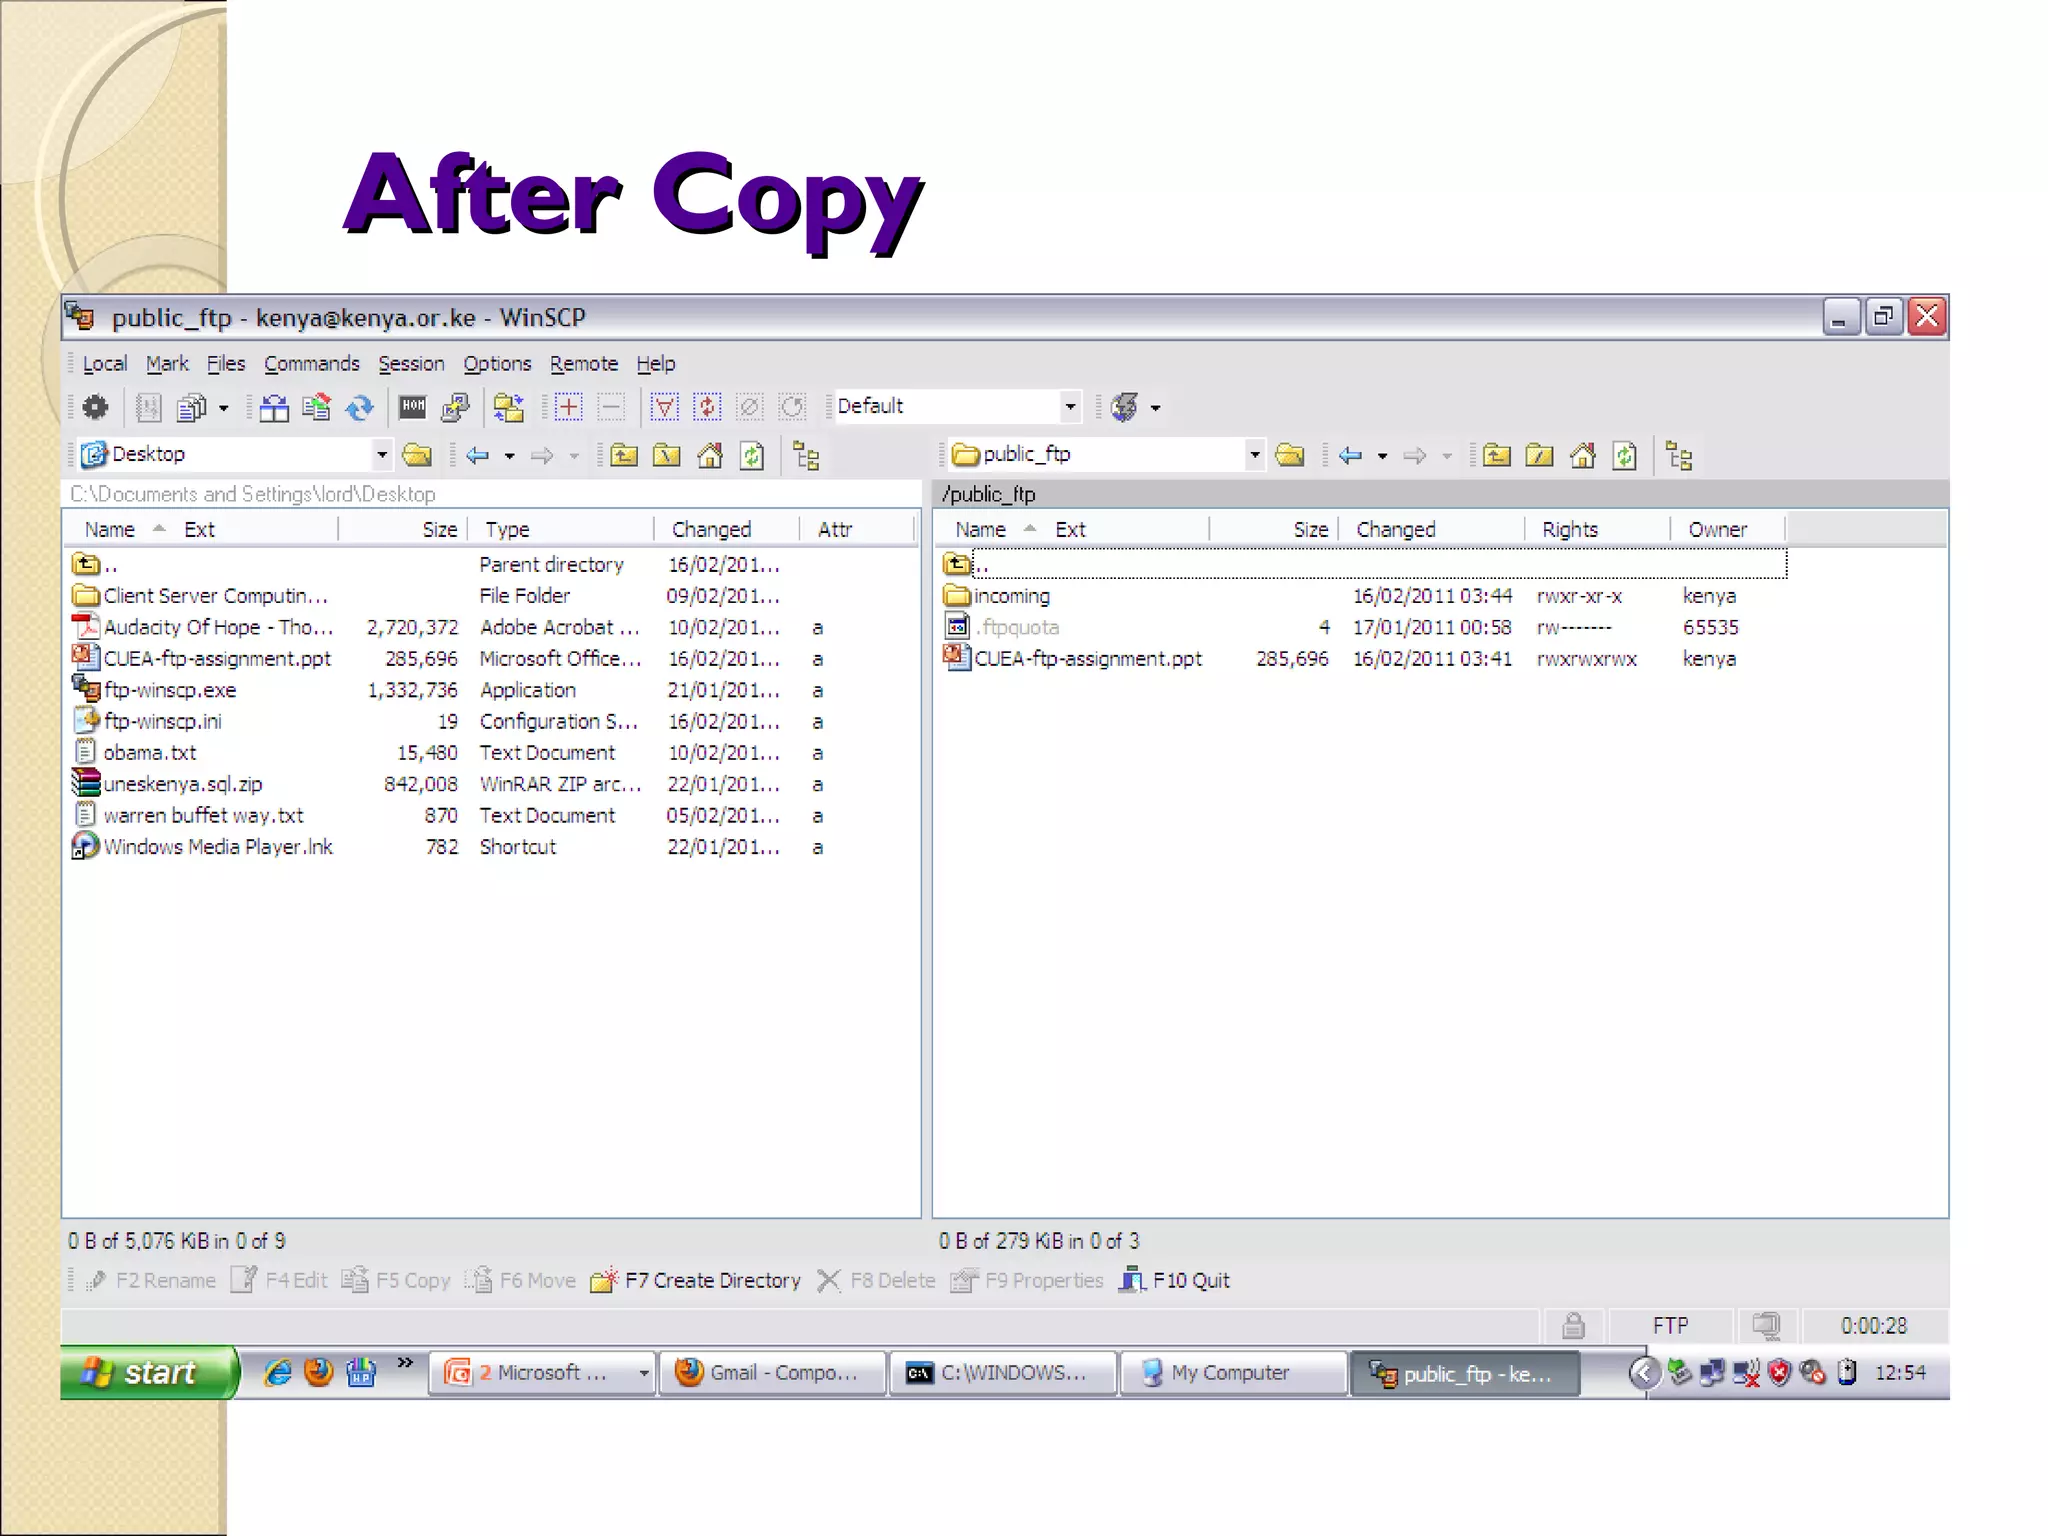Image resolution: width=2048 pixels, height=1536 pixels.
Task: Refresh the local Desktop panel
Action: pos(752,456)
